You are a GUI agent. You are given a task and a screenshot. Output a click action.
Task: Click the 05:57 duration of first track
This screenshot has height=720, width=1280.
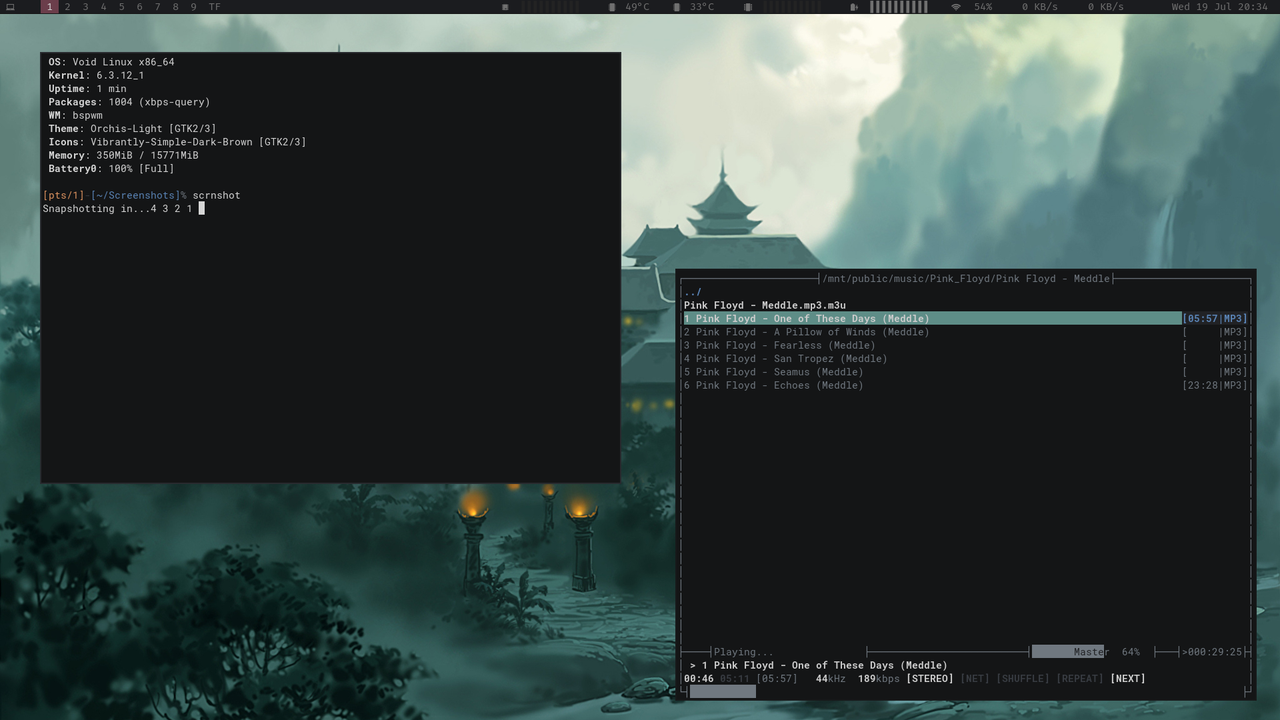(1203, 319)
